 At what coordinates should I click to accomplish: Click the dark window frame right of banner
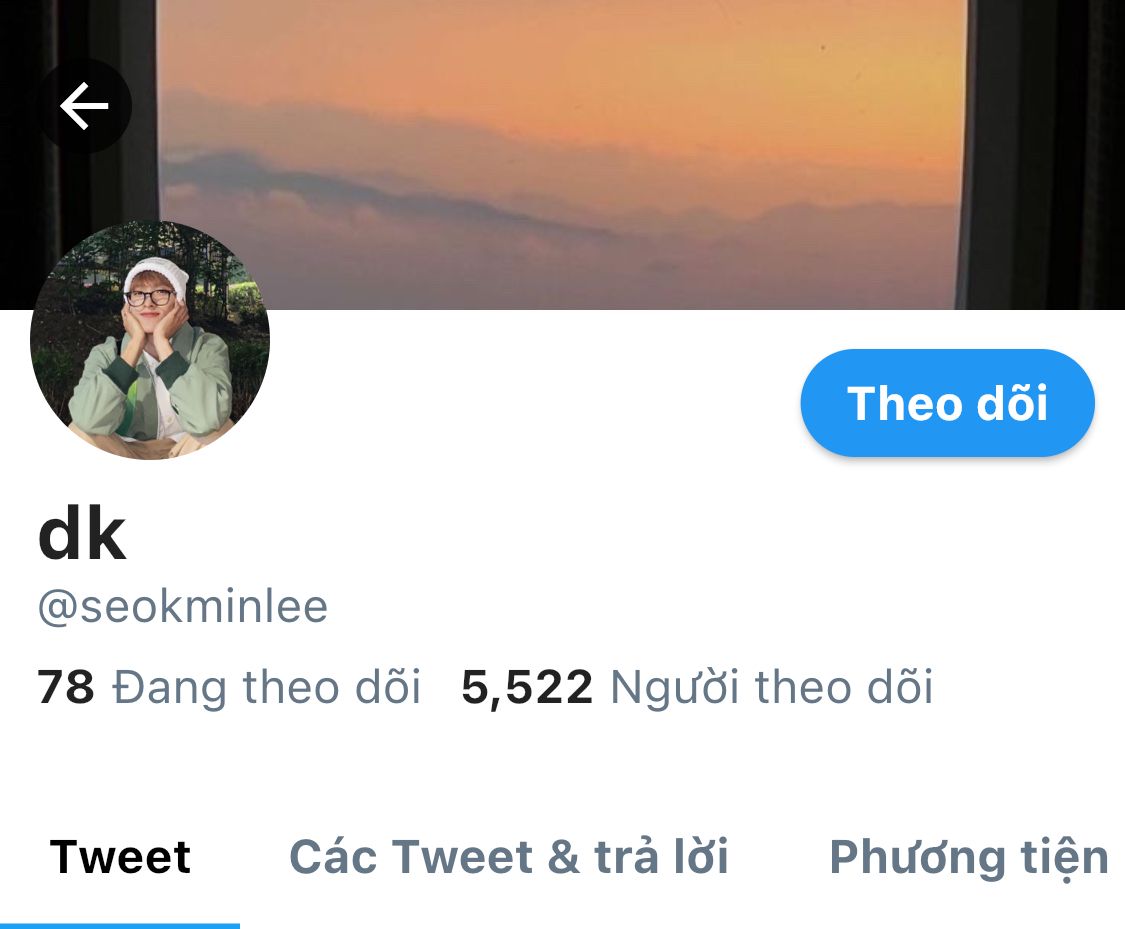point(1040,154)
